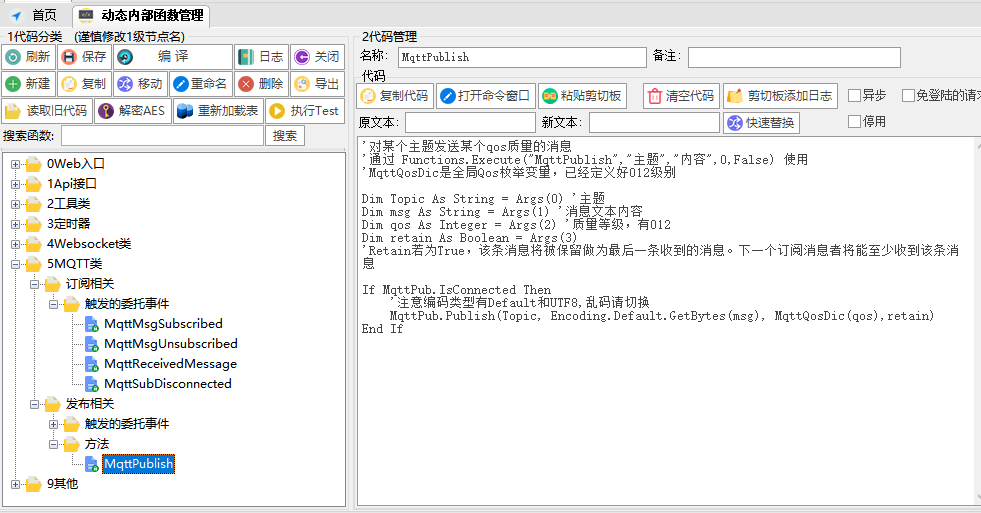
Task: Collapse the 订阅相关 tree node
Action: click(34, 285)
